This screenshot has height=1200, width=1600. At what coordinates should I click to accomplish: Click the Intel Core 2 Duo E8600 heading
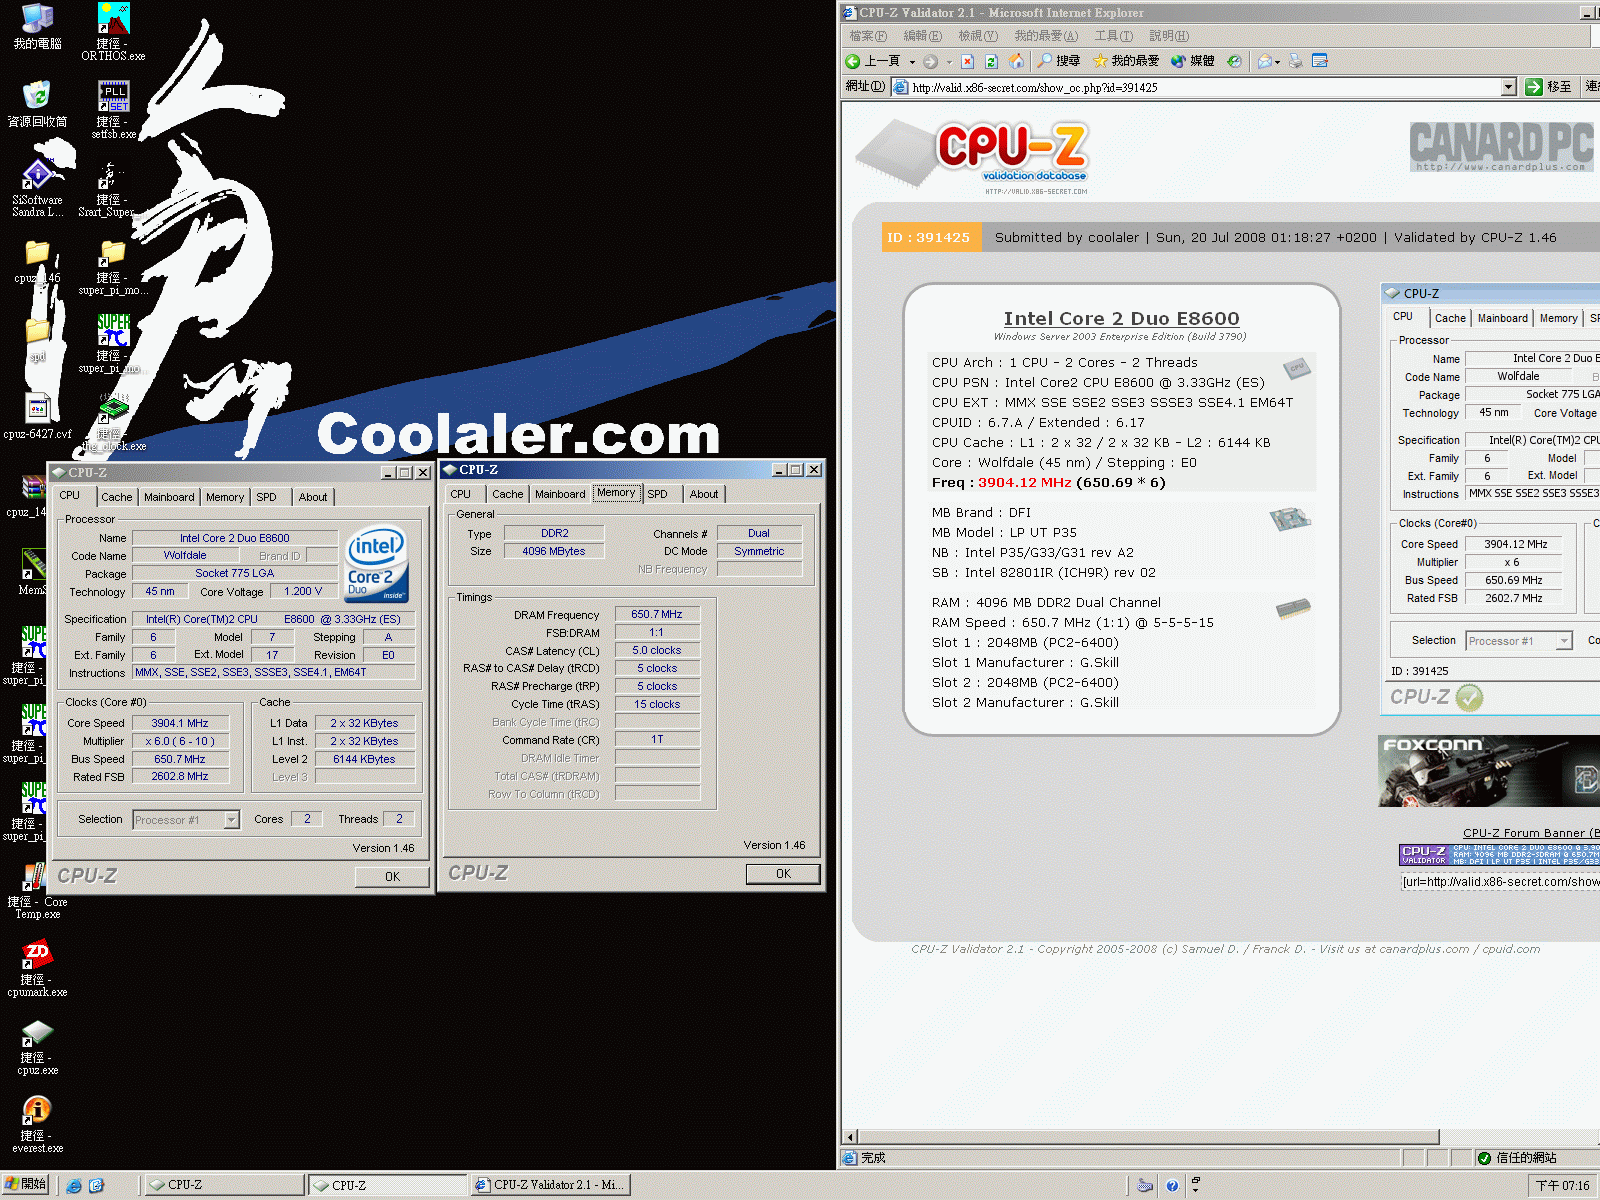[1121, 318]
